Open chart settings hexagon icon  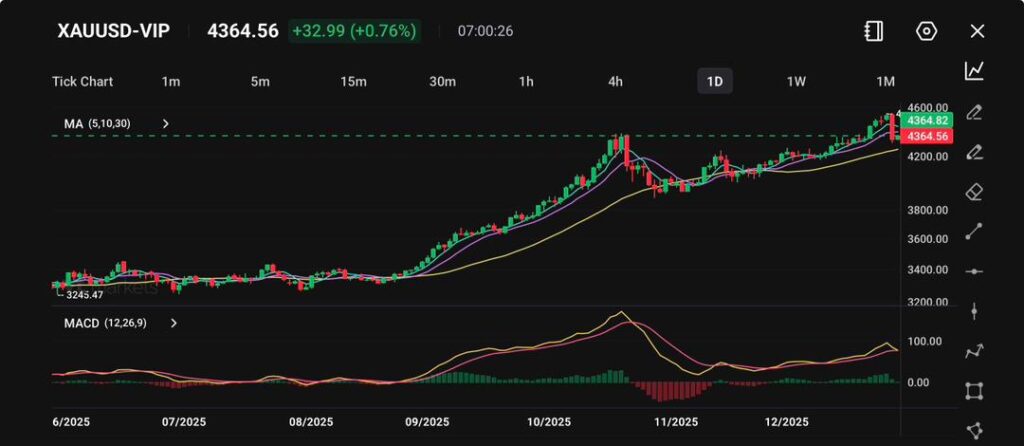click(x=926, y=31)
